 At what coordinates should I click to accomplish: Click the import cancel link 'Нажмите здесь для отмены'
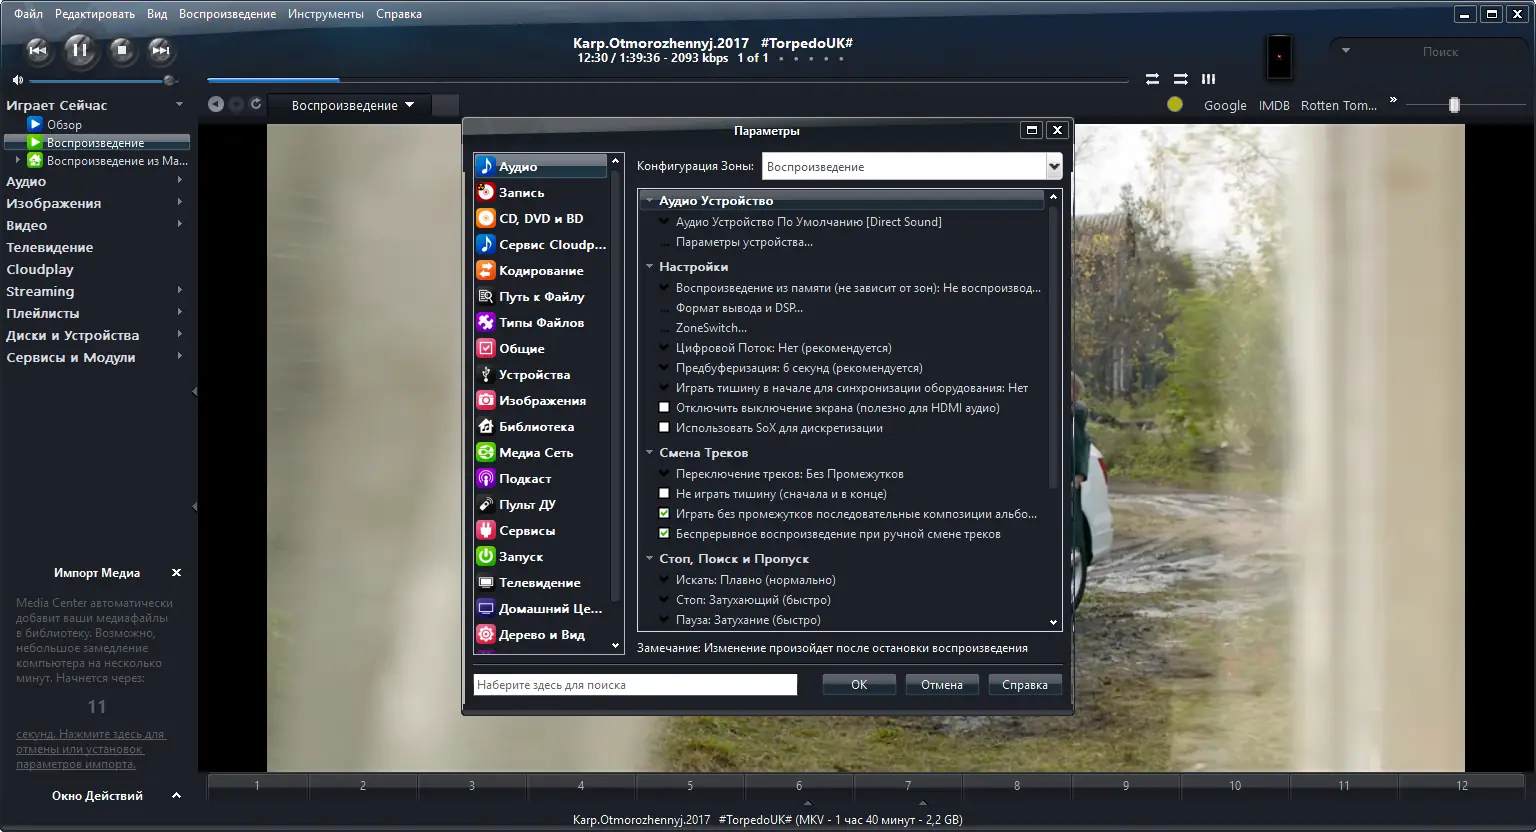[89, 749]
